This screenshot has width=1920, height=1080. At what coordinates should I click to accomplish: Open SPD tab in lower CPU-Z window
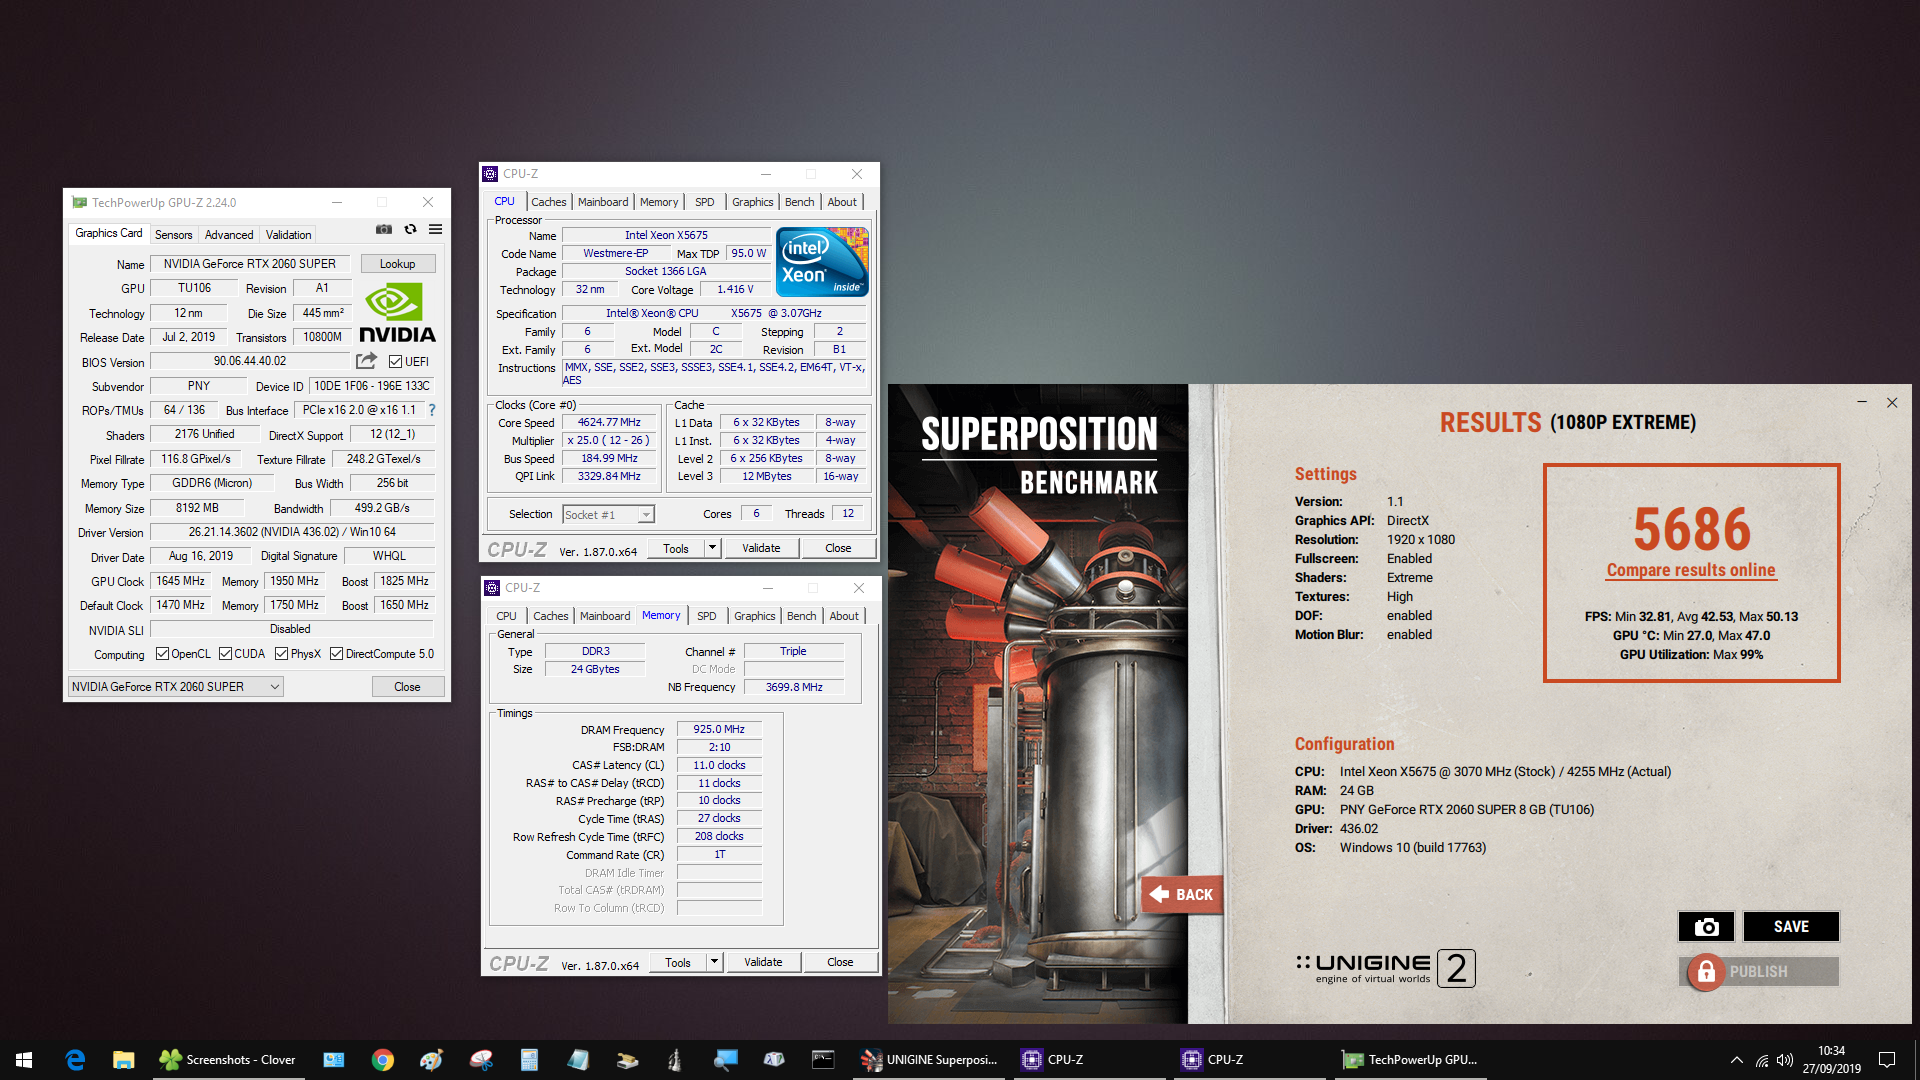click(706, 616)
